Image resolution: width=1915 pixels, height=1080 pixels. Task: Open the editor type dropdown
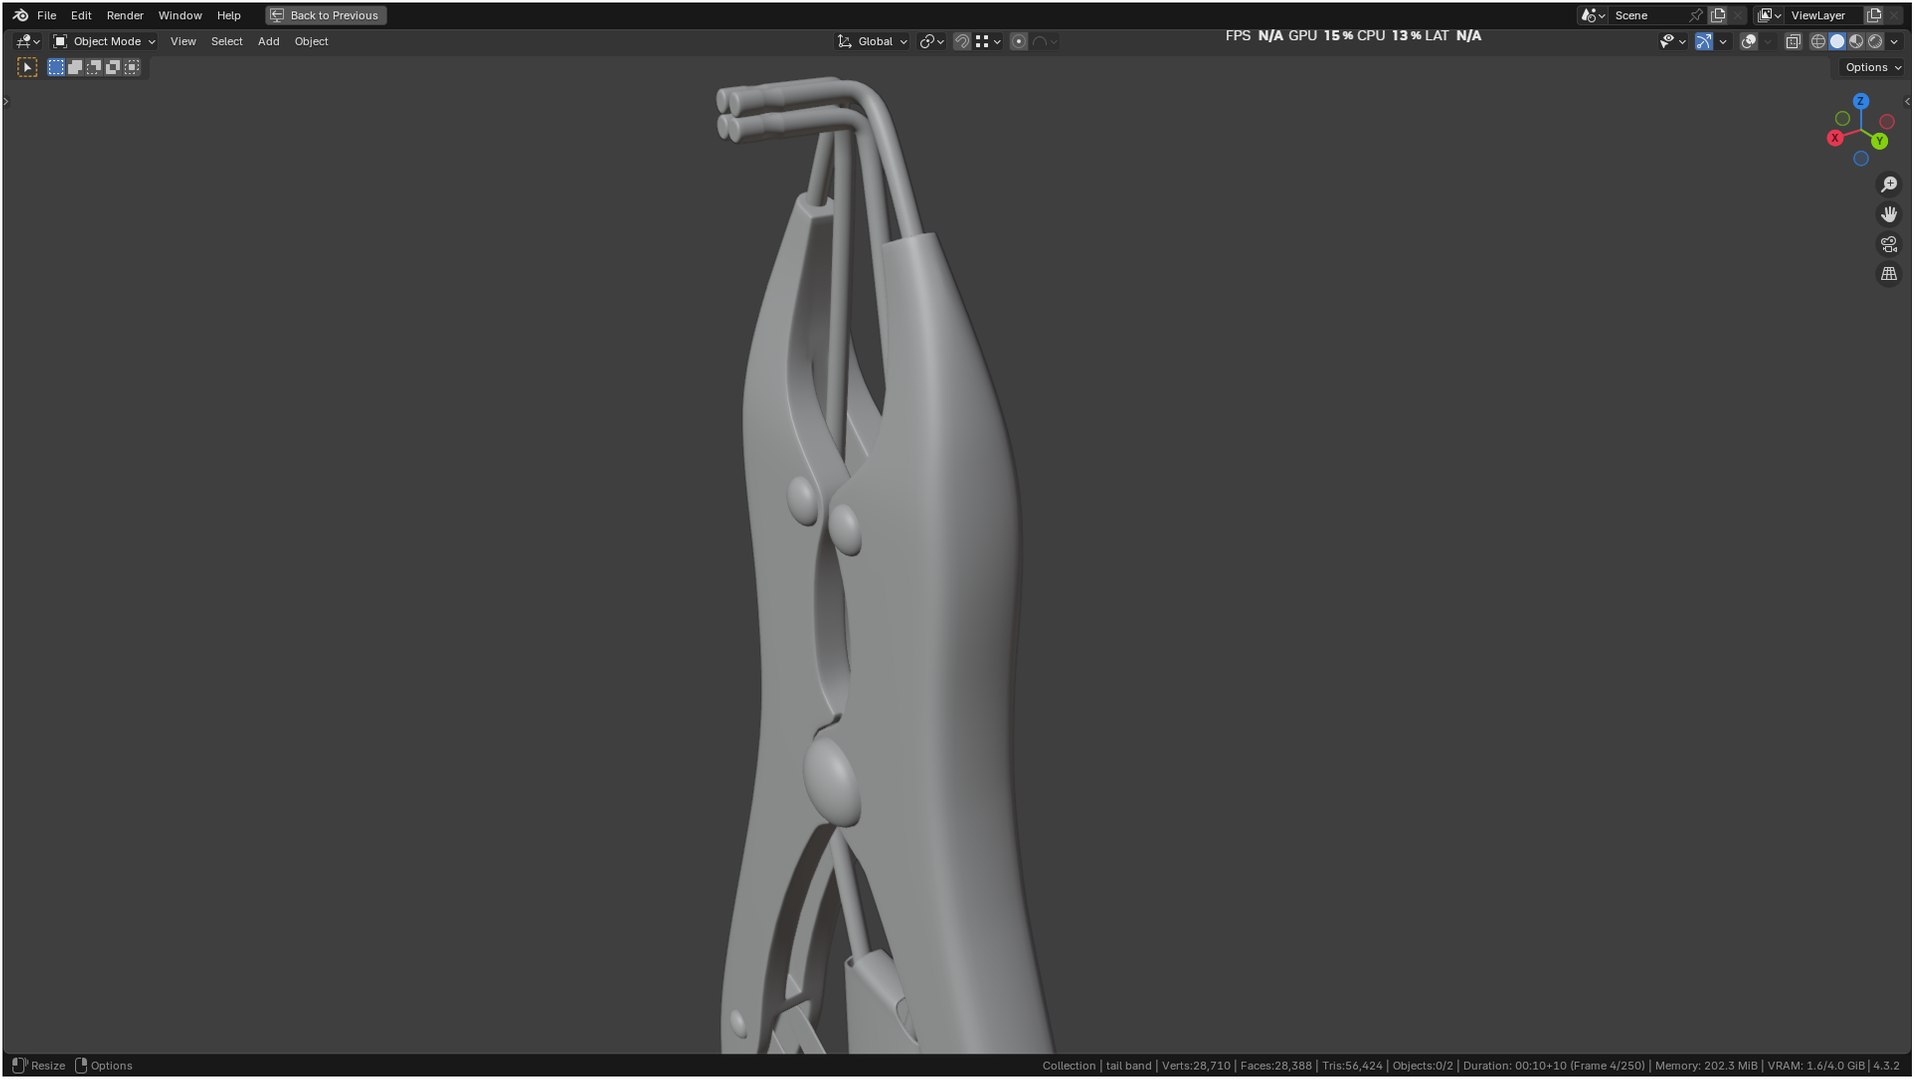click(x=27, y=41)
